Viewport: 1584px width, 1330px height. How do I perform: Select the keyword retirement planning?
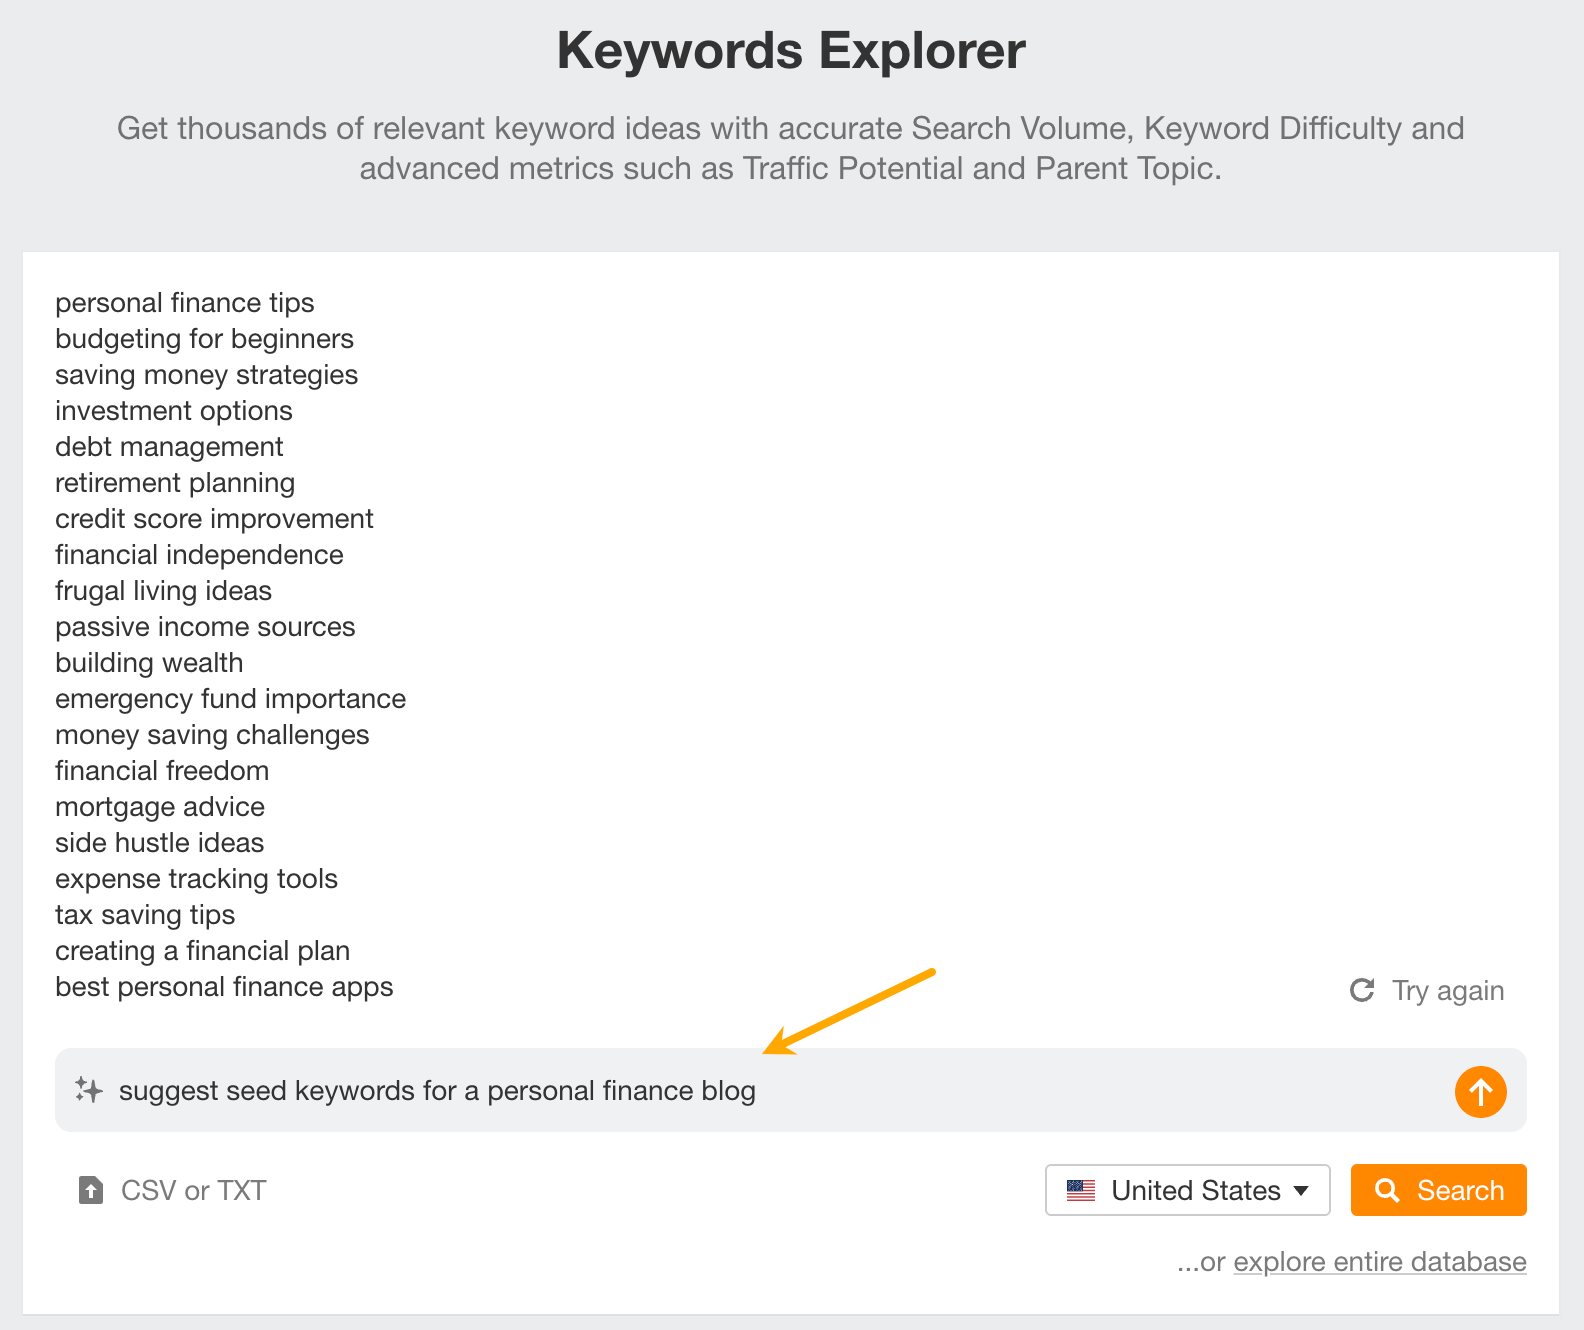coord(174,482)
